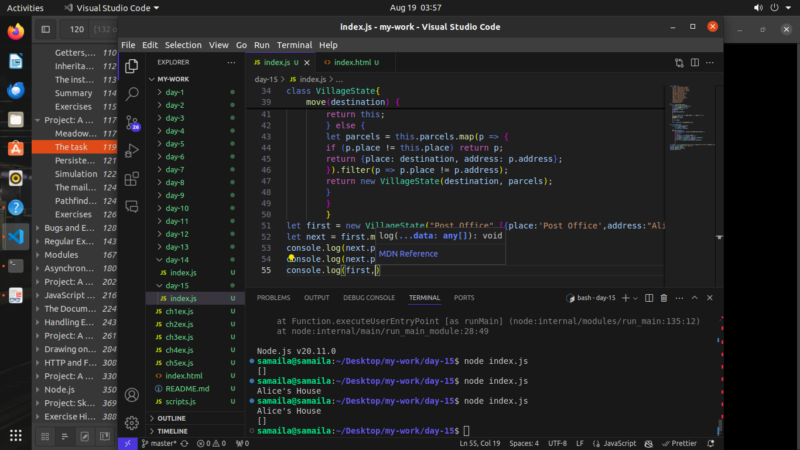800x450 pixels.
Task: Click 'Spaces: 4' indentation setting
Action: tap(524, 443)
